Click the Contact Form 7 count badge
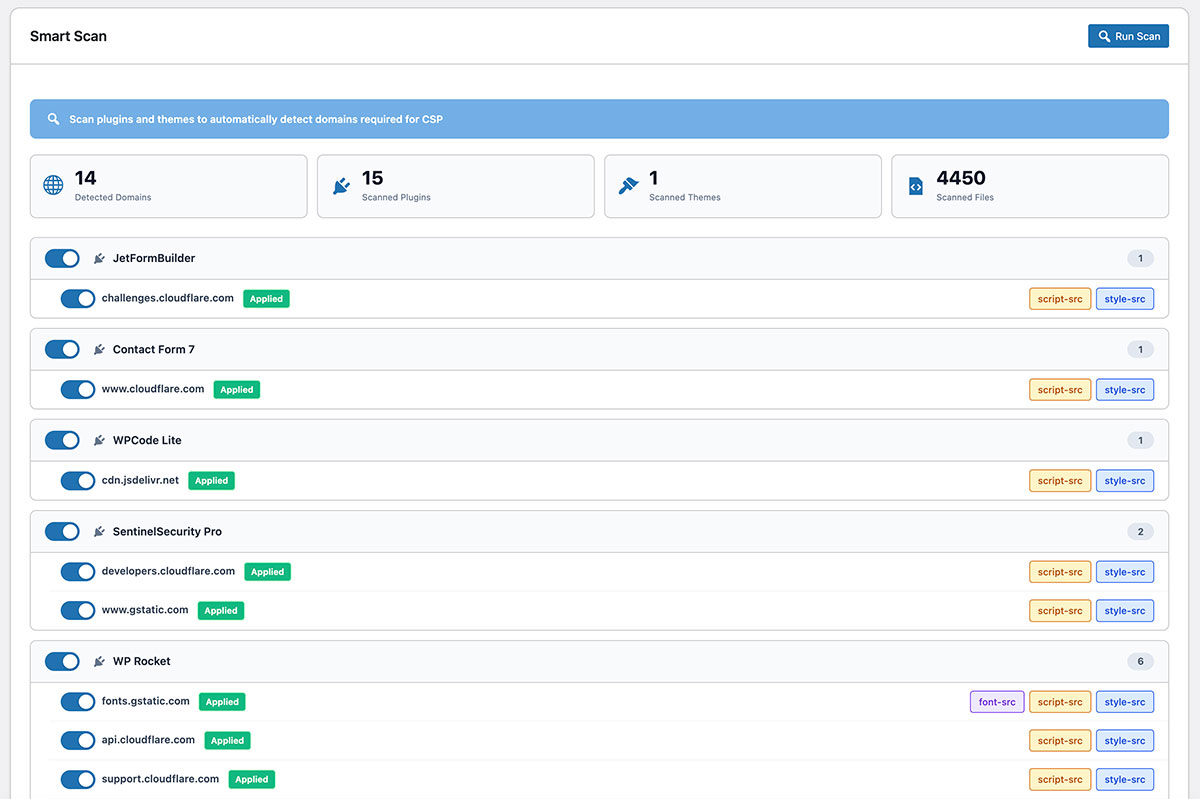The height and width of the screenshot is (799, 1200). tap(1140, 349)
